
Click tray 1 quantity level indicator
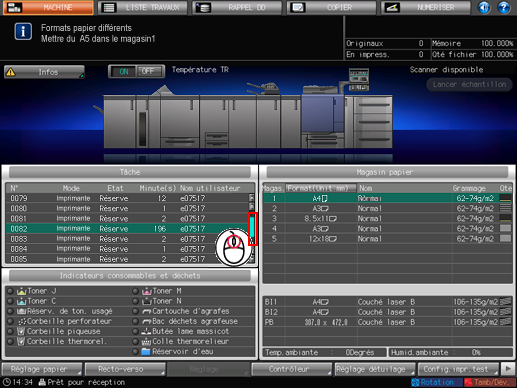point(505,198)
